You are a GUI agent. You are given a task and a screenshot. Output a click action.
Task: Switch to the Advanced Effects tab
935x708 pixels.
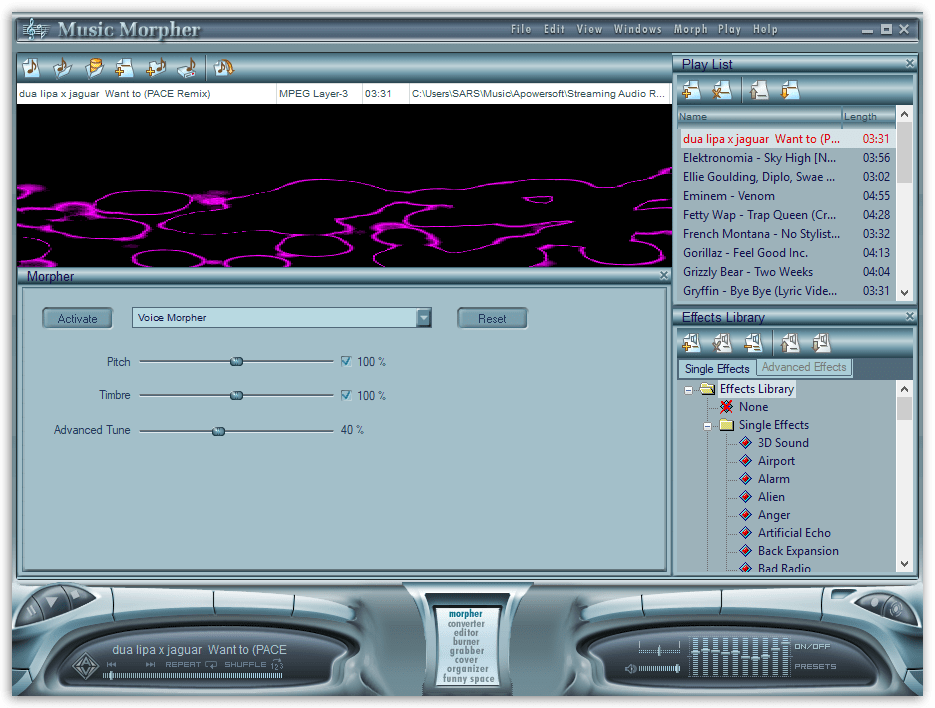[x=804, y=367]
